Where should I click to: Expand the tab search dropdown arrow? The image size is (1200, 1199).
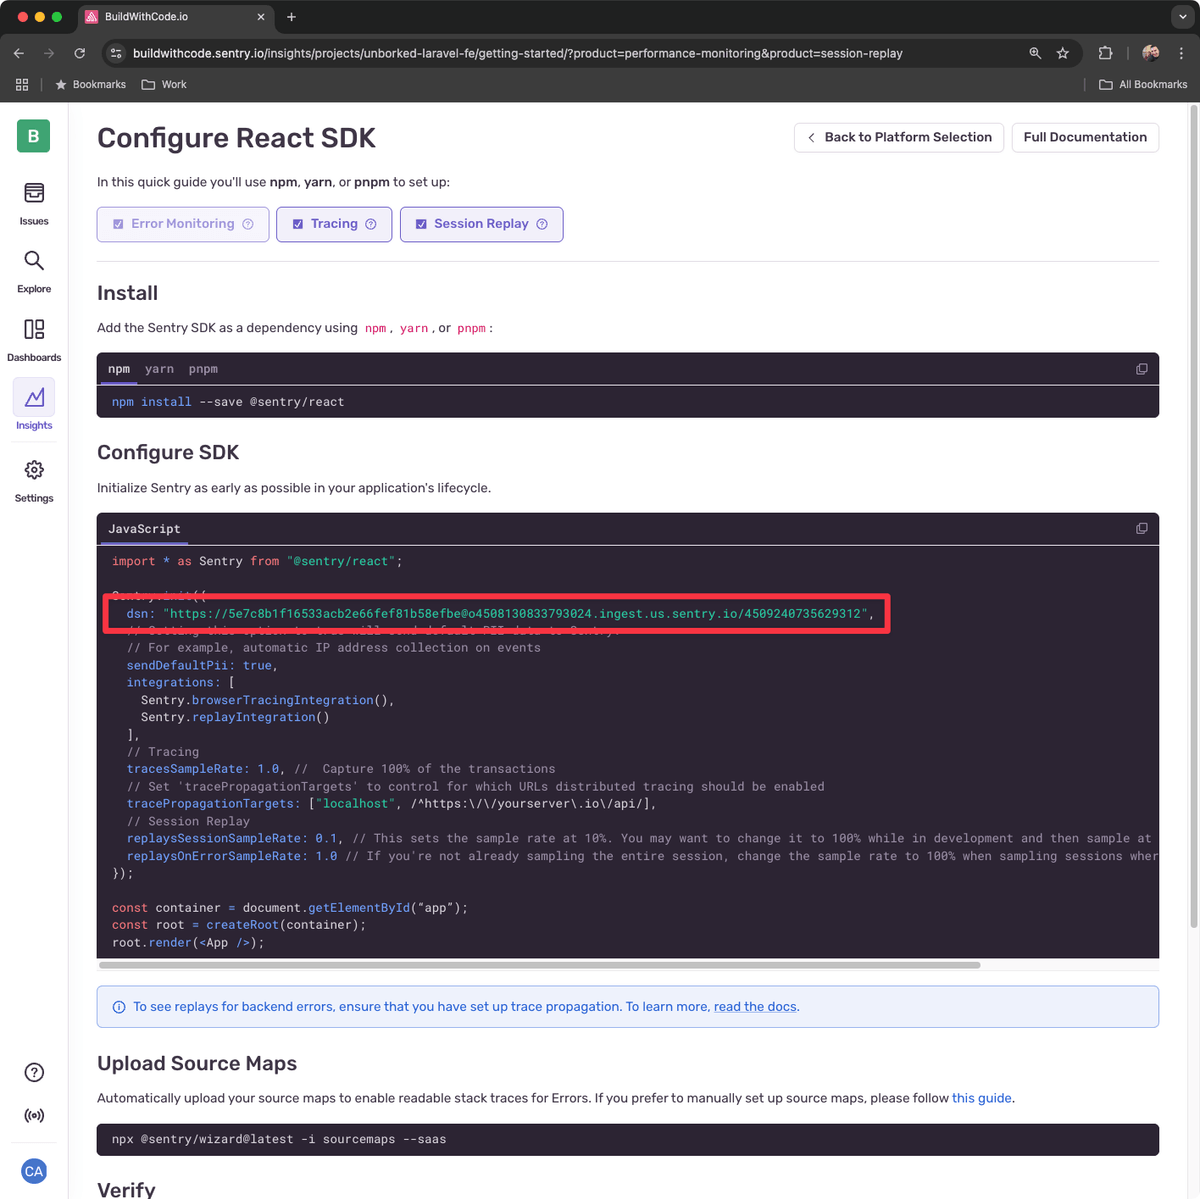(1182, 17)
